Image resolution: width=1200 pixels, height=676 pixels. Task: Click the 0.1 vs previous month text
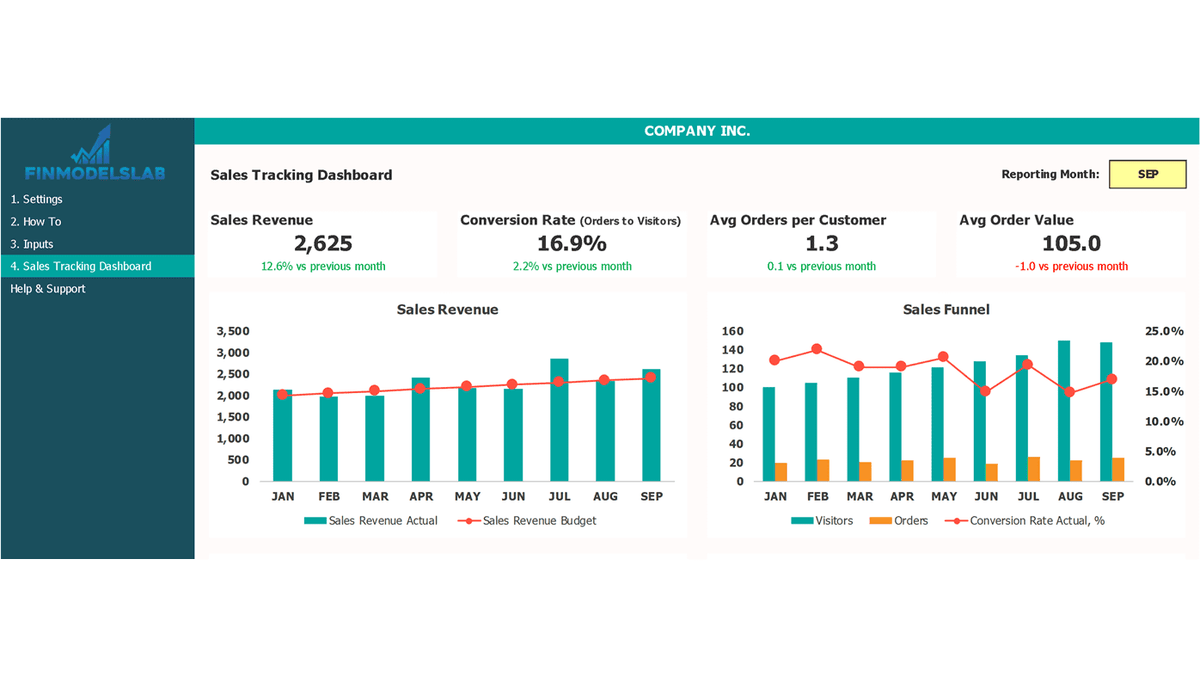[x=822, y=266]
